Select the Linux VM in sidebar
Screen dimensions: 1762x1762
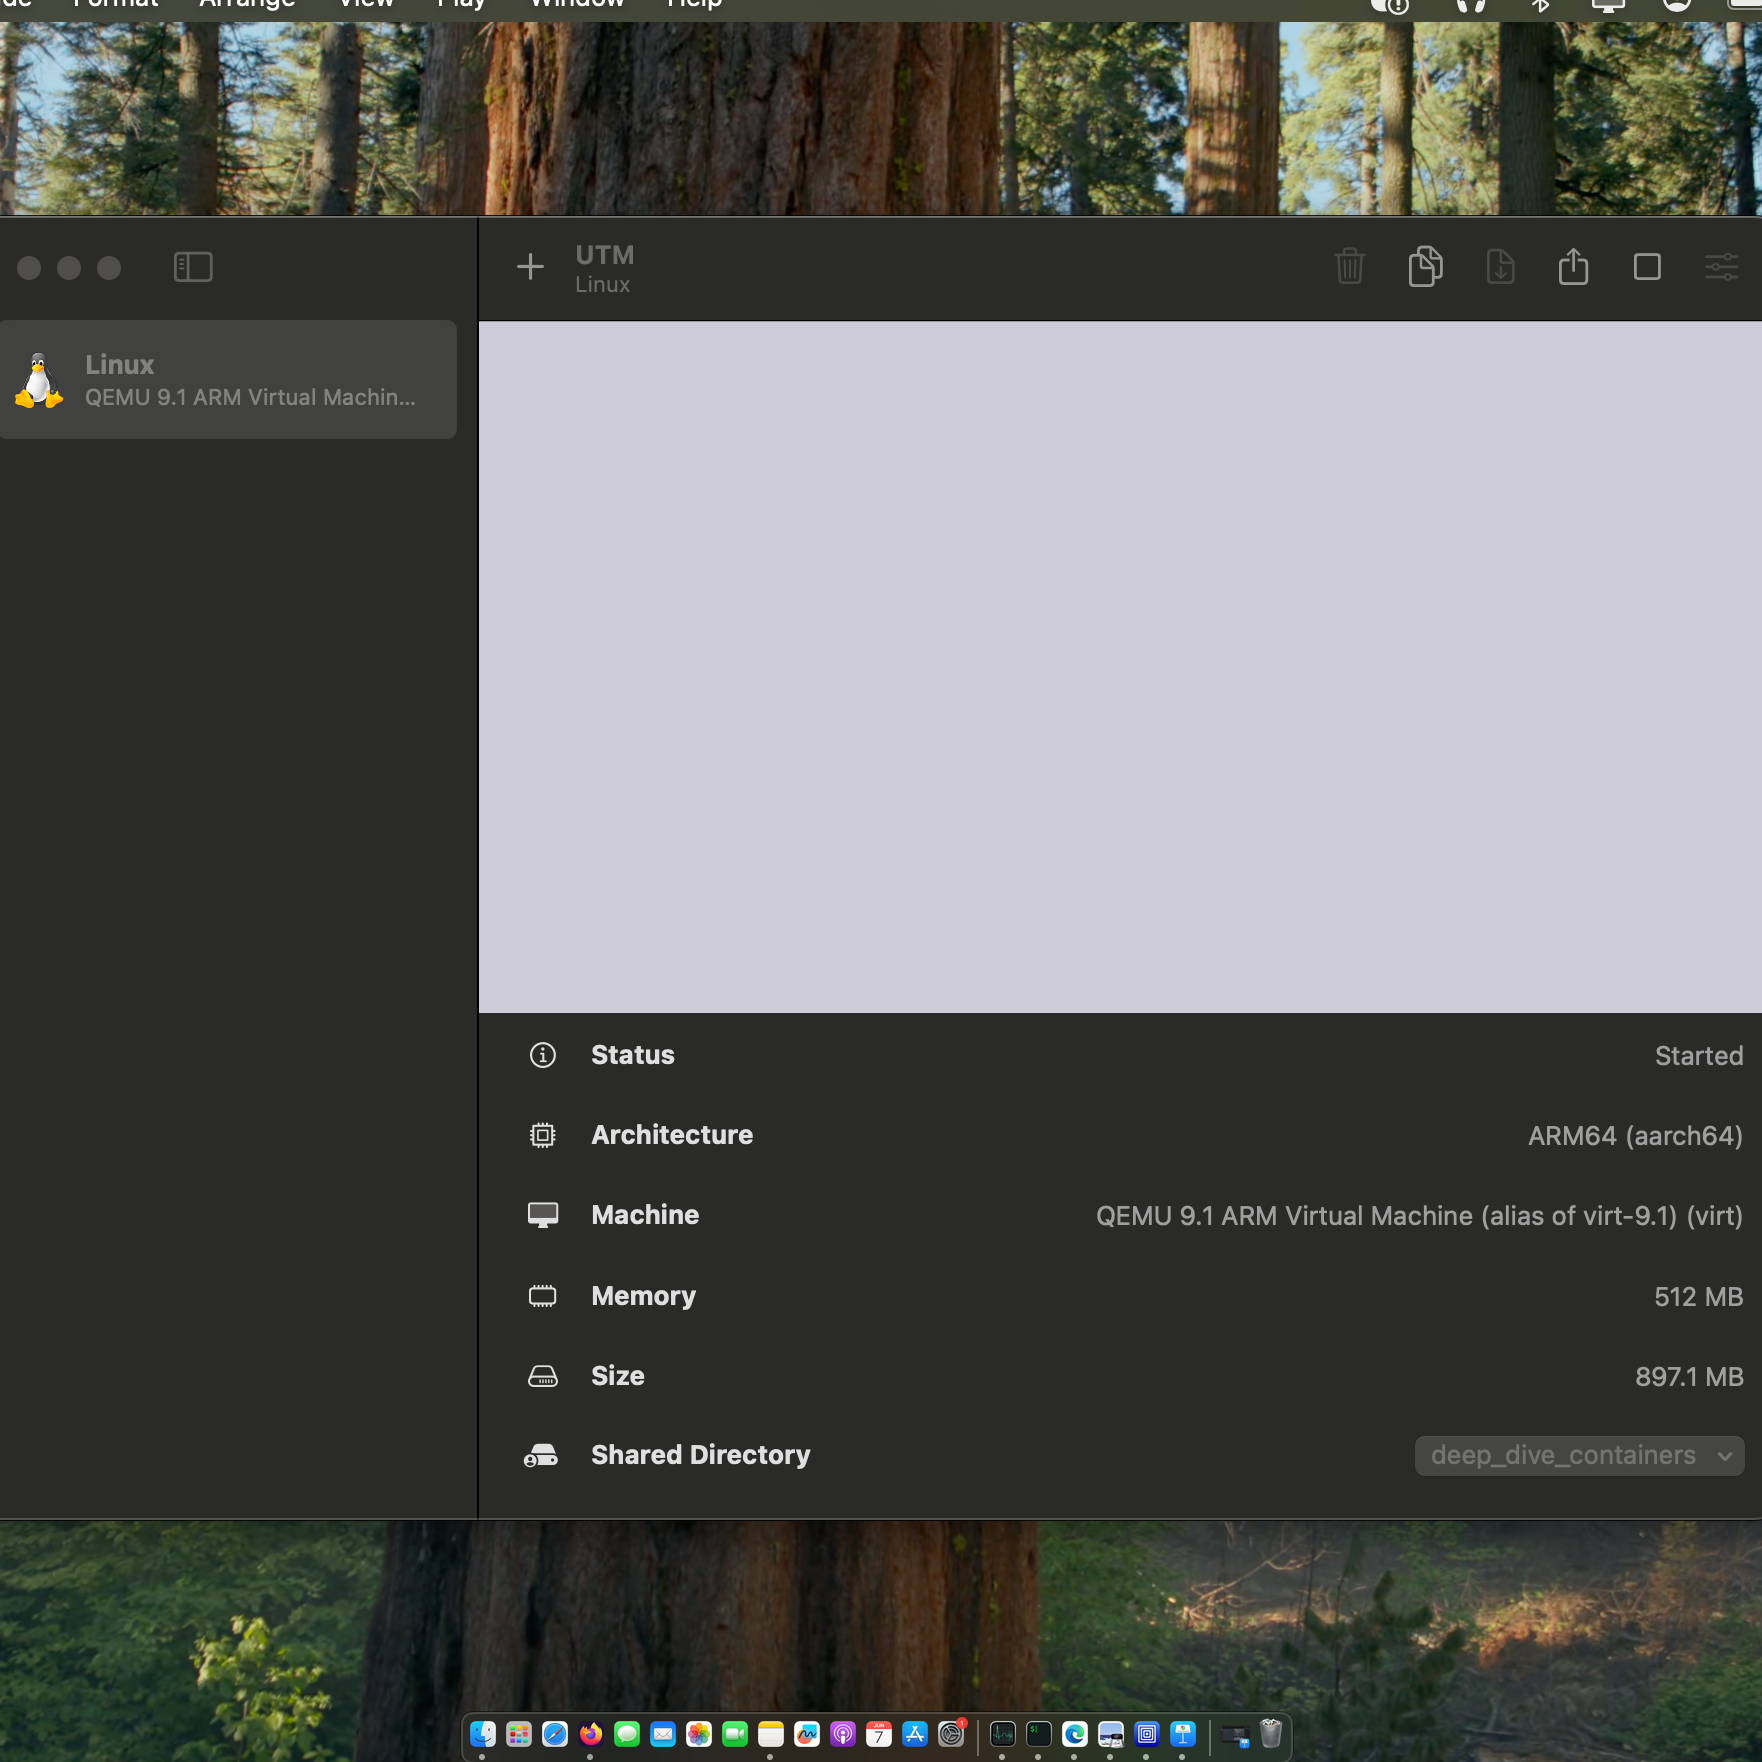(229, 380)
